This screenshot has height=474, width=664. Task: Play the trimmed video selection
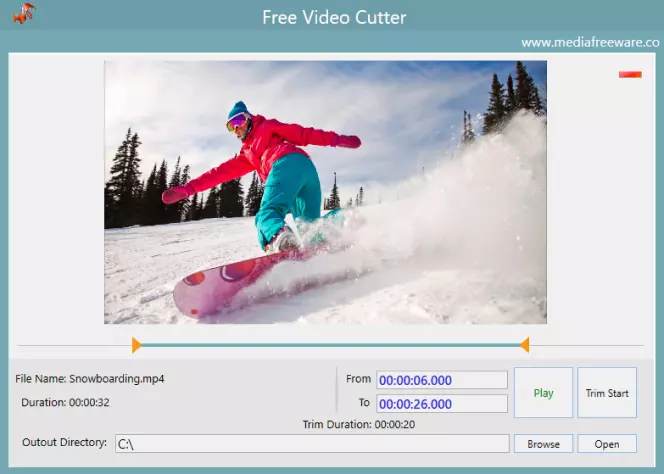pyautogui.click(x=543, y=393)
